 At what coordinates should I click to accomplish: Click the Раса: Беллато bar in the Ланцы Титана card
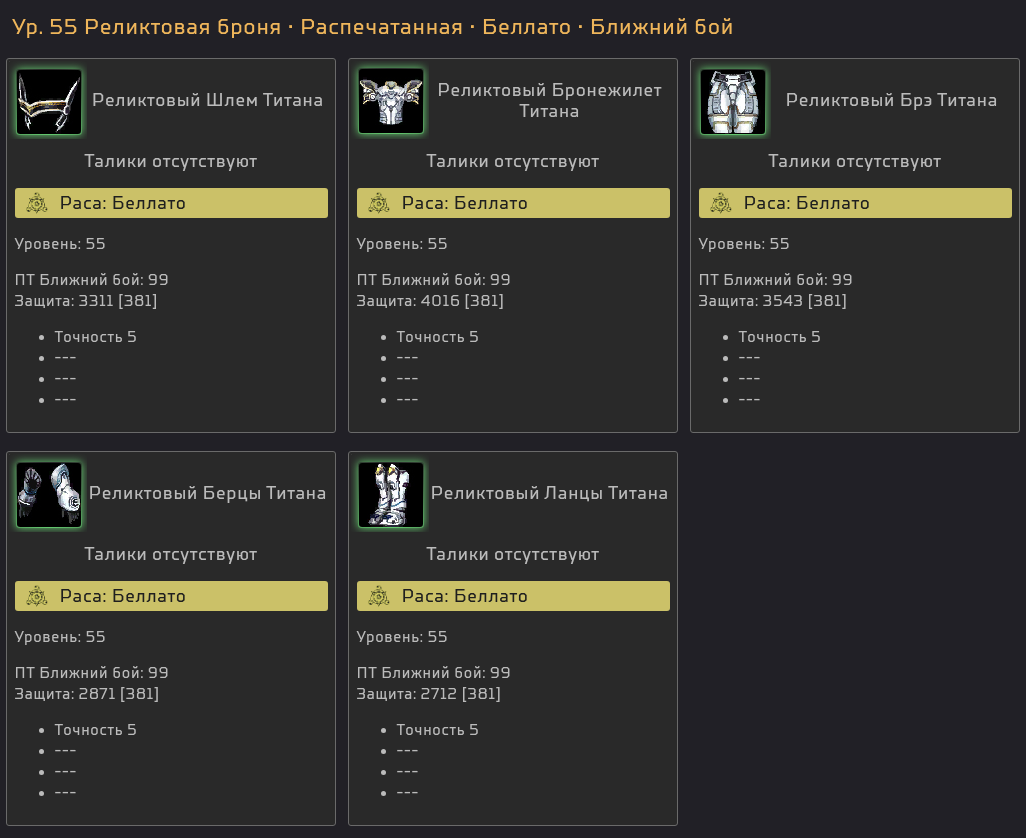click(513, 597)
